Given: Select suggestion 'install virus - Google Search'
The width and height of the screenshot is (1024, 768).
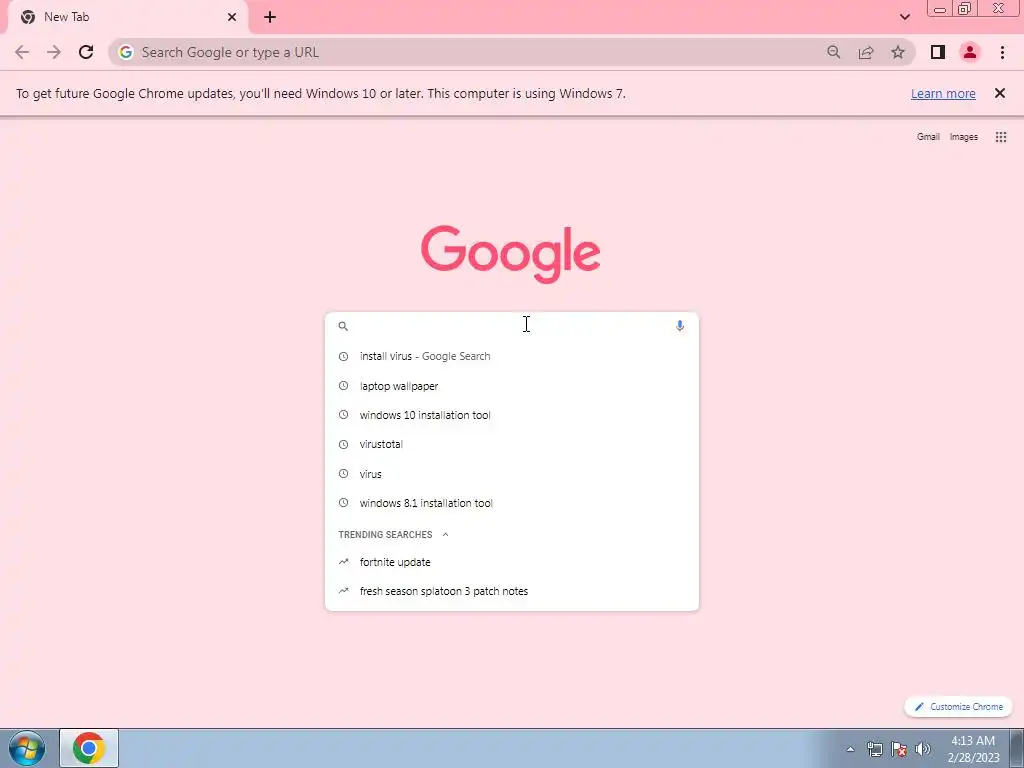Looking at the screenshot, I should click(511, 356).
